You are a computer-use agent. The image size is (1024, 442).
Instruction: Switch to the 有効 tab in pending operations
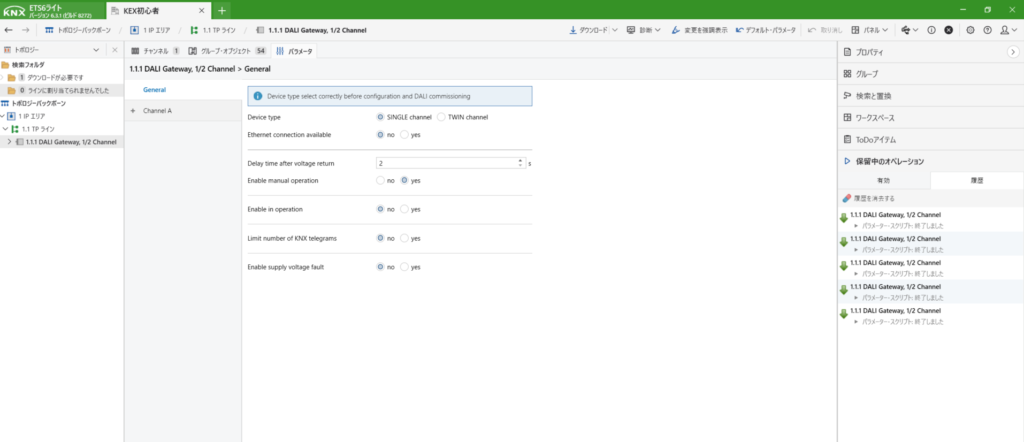click(x=883, y=180)
